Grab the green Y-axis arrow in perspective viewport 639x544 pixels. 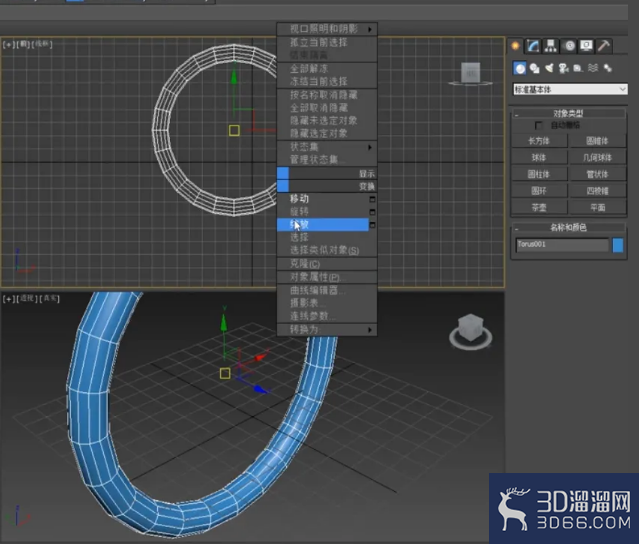pos(224,322)
